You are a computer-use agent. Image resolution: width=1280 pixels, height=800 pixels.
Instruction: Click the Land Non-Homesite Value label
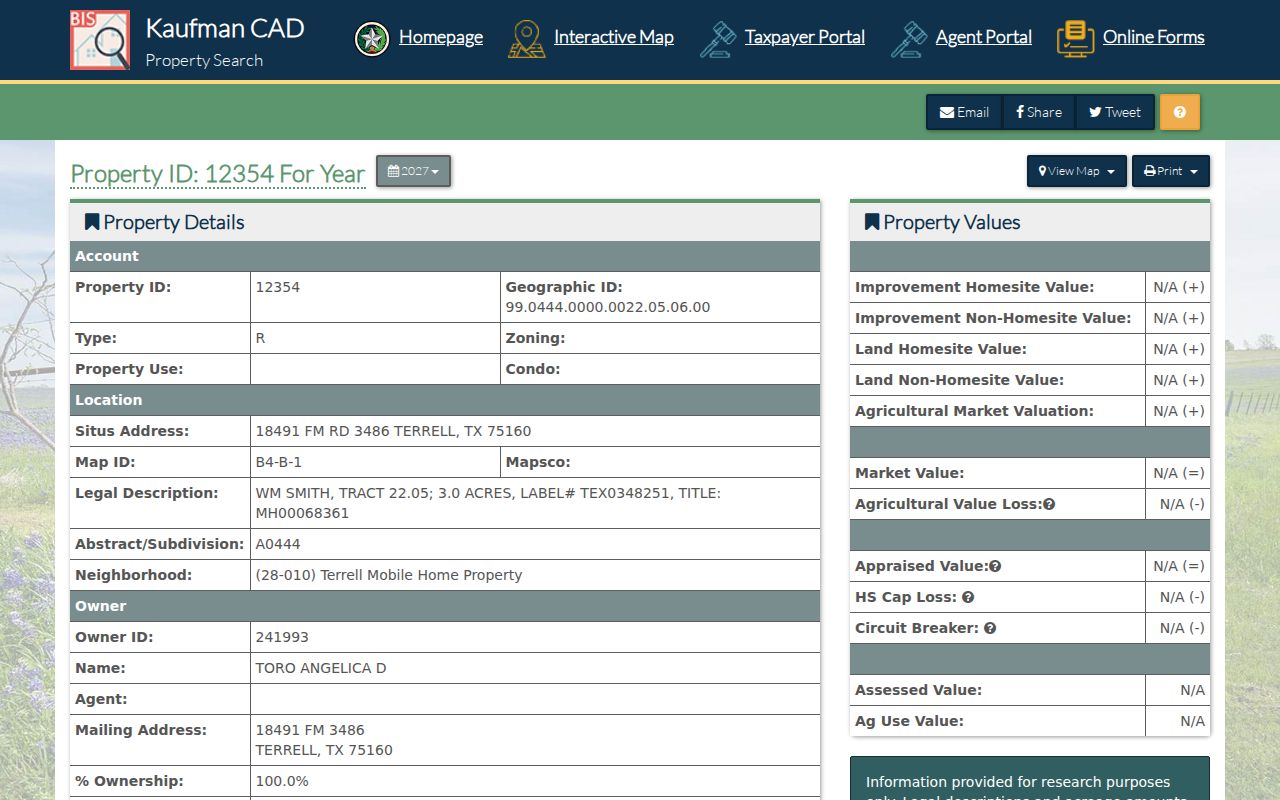960,380
